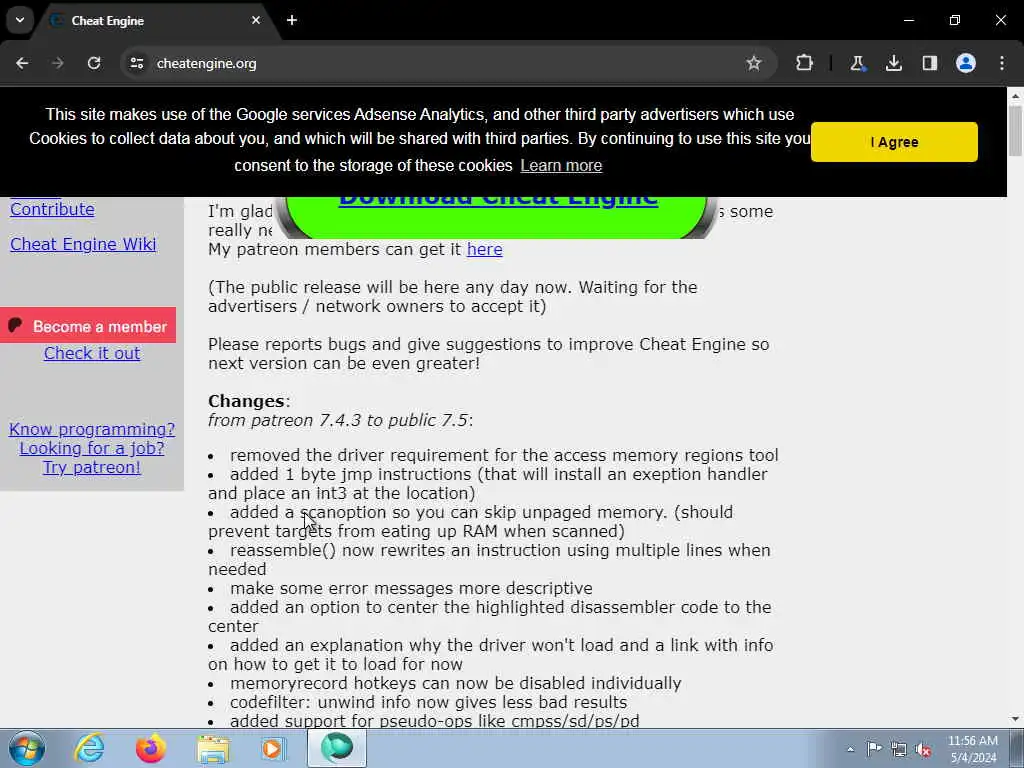Open the Try patreon! link

click(x=92, y=467)
